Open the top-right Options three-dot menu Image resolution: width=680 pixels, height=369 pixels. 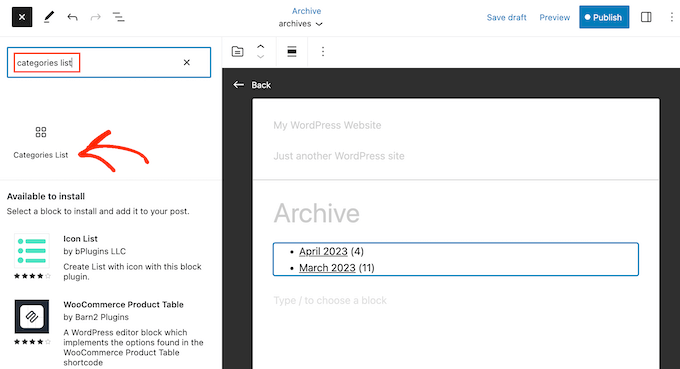[671, 17]
